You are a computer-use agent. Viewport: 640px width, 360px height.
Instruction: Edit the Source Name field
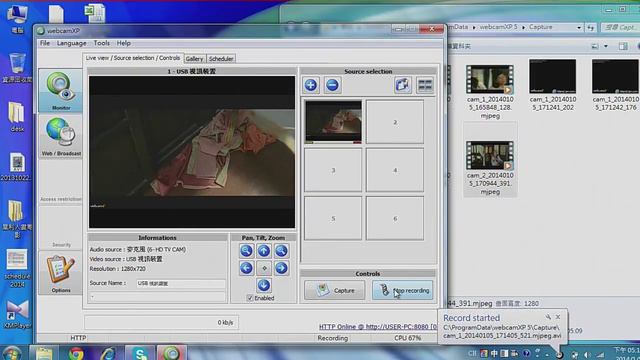180,283
